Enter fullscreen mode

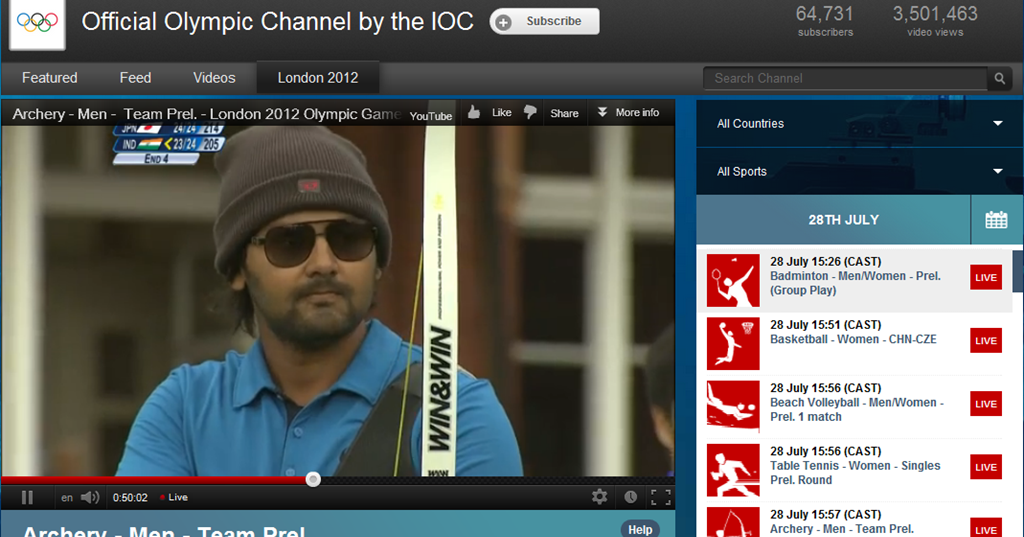pos(661,498)
